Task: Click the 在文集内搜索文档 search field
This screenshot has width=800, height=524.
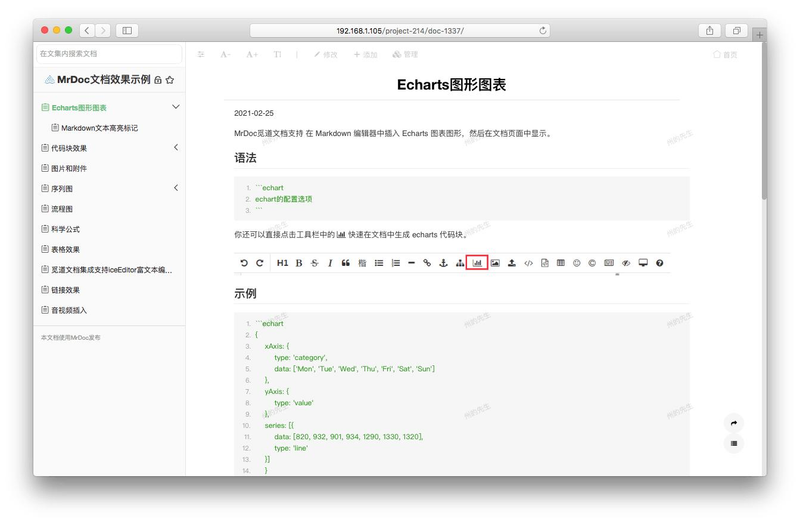Action: coord(109,54)
